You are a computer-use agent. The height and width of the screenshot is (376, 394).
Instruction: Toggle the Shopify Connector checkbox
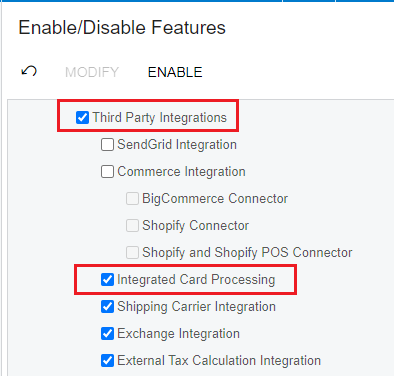[132, 226]
